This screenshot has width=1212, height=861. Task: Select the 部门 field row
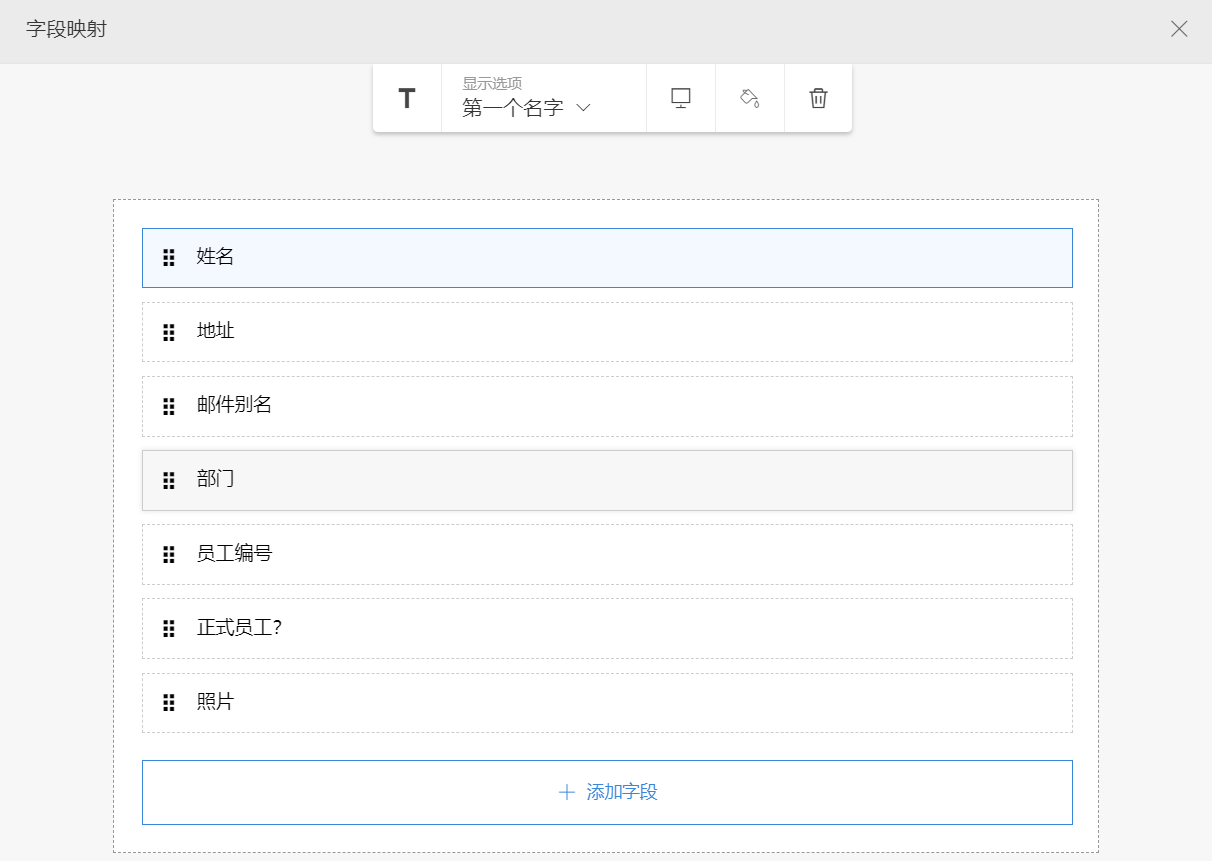(606, 480)
